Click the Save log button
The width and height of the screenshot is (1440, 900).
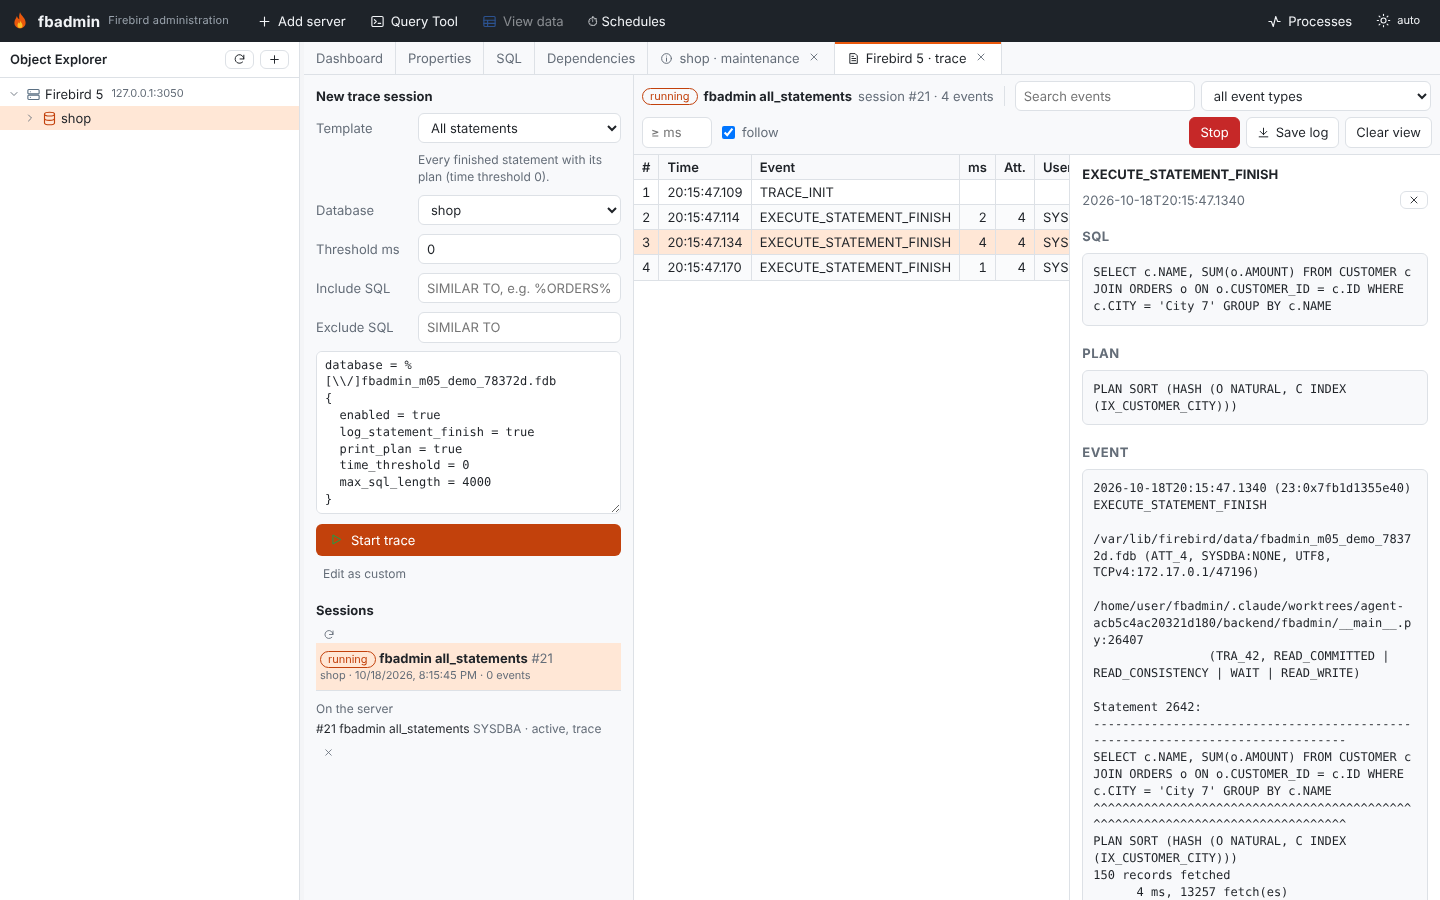tap(1293, 132)
